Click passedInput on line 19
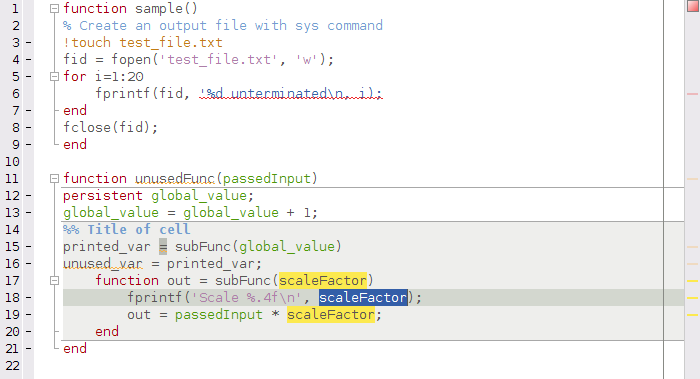The height and width of the screenshot is (379, 700). (x=219, y=315)
